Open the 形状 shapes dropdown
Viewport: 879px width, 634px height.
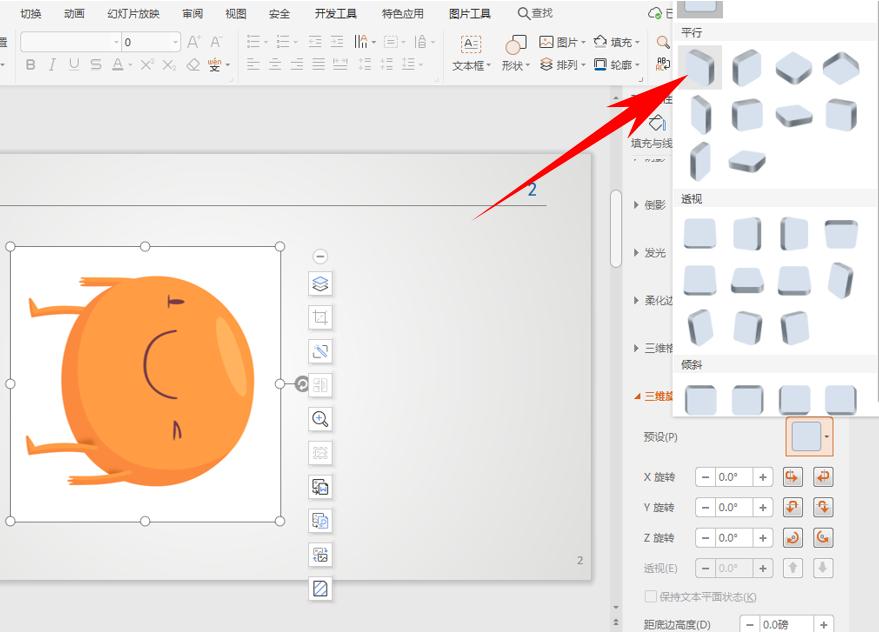[516, 54]
